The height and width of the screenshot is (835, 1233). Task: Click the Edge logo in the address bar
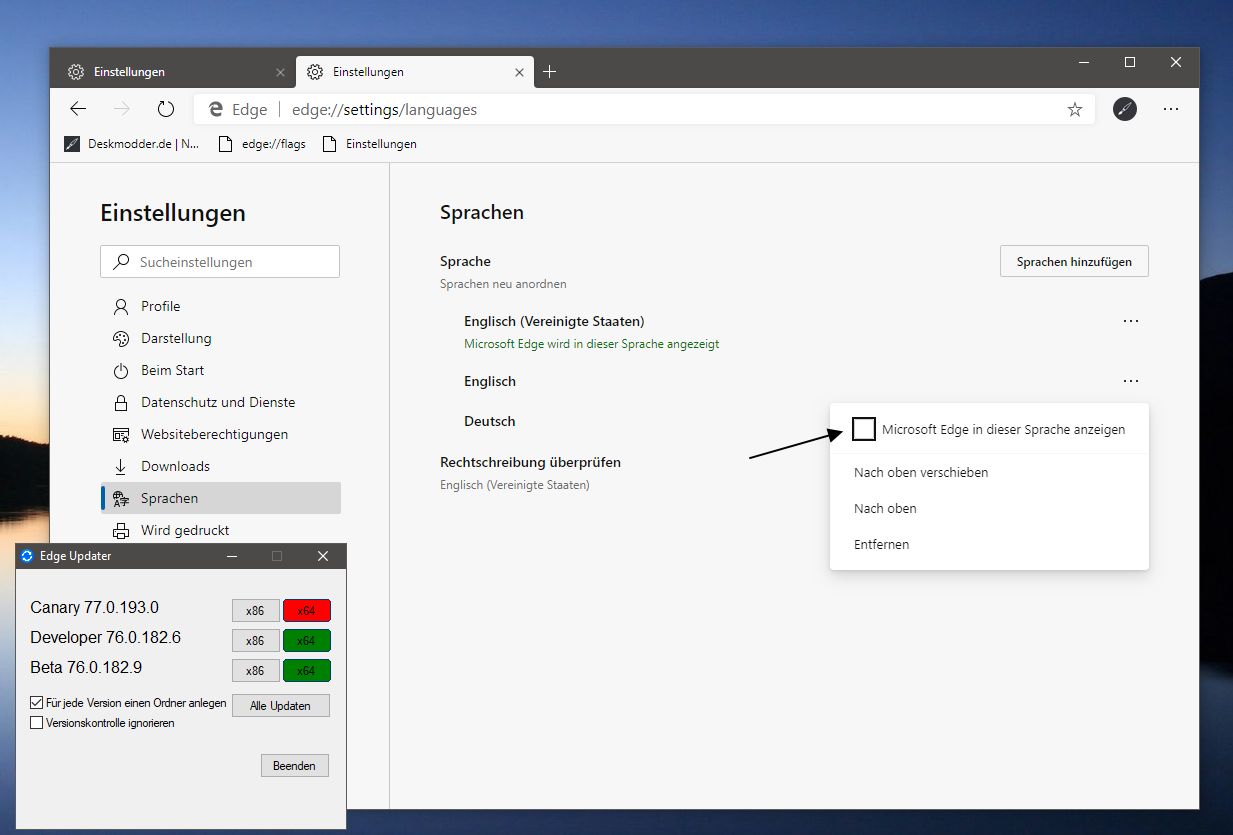(x=215, y=110)
